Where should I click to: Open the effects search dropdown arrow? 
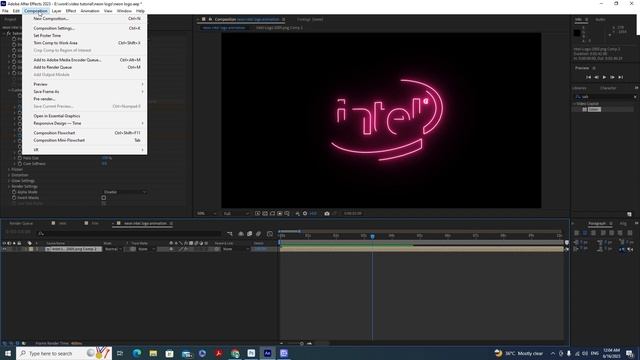tap(635, 97)
